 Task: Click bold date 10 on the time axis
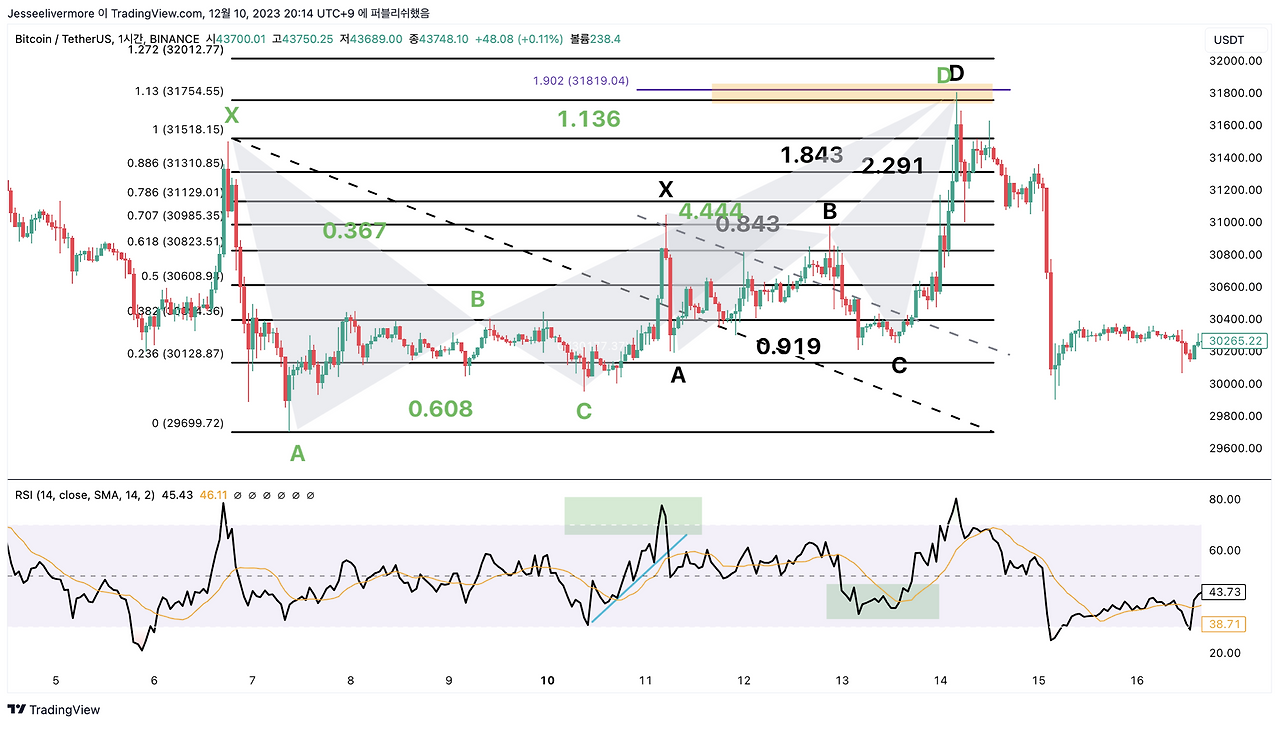point(547,680)
